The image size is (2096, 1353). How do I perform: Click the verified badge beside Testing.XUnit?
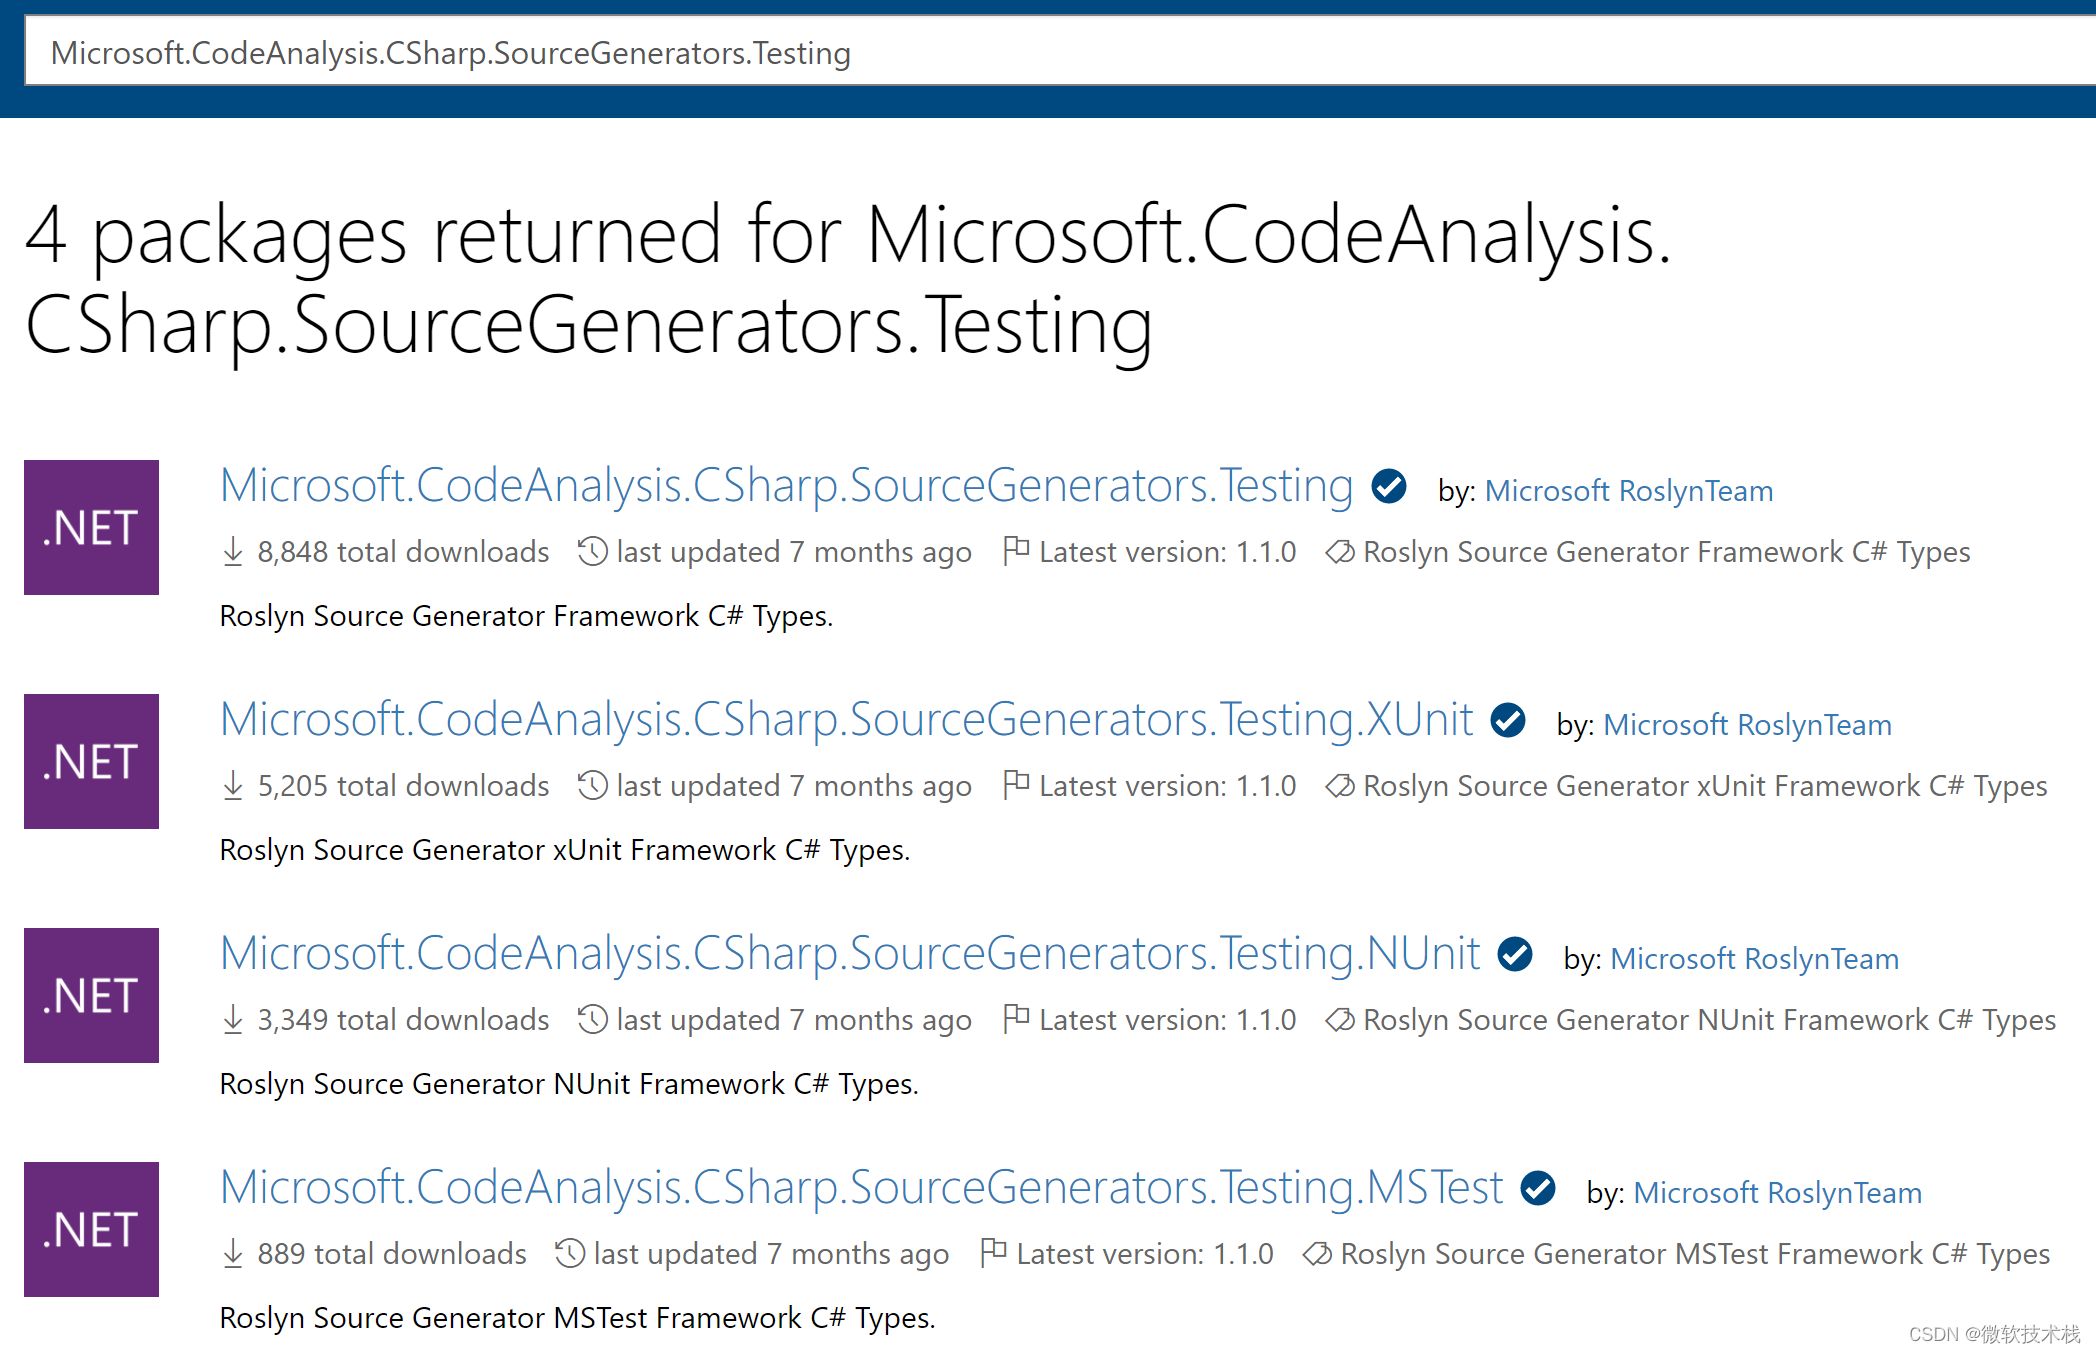[x=1508, y=720]
